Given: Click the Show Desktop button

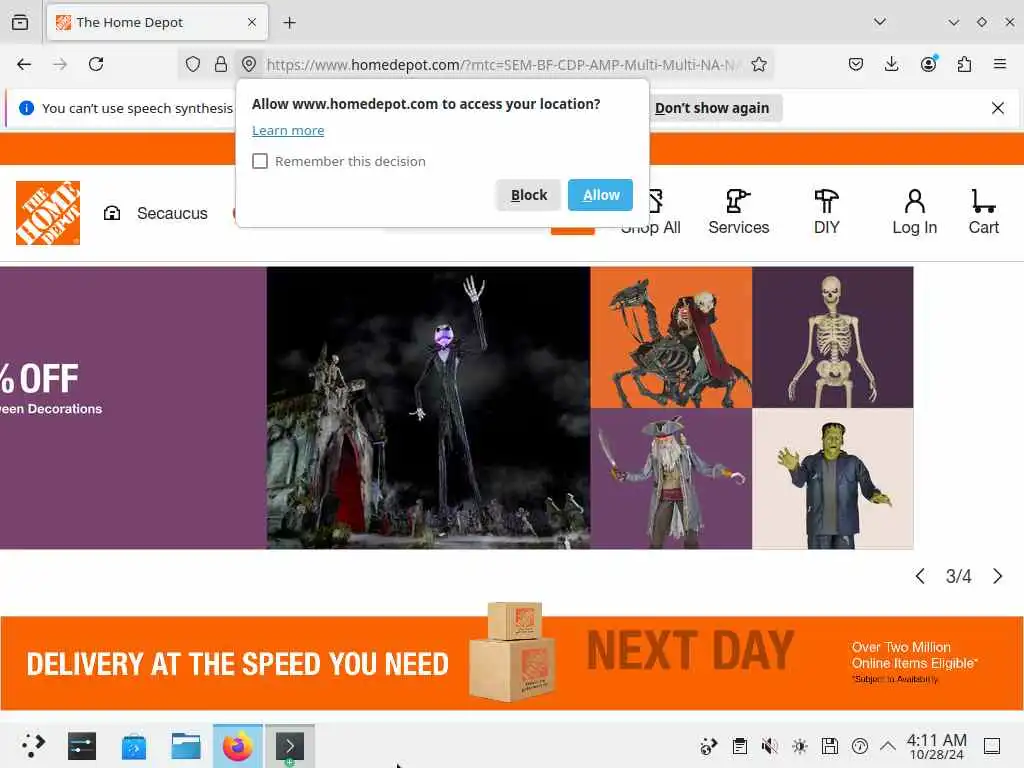Looking at the screenshot, I should pyautogui.click(x=992, y=746).
